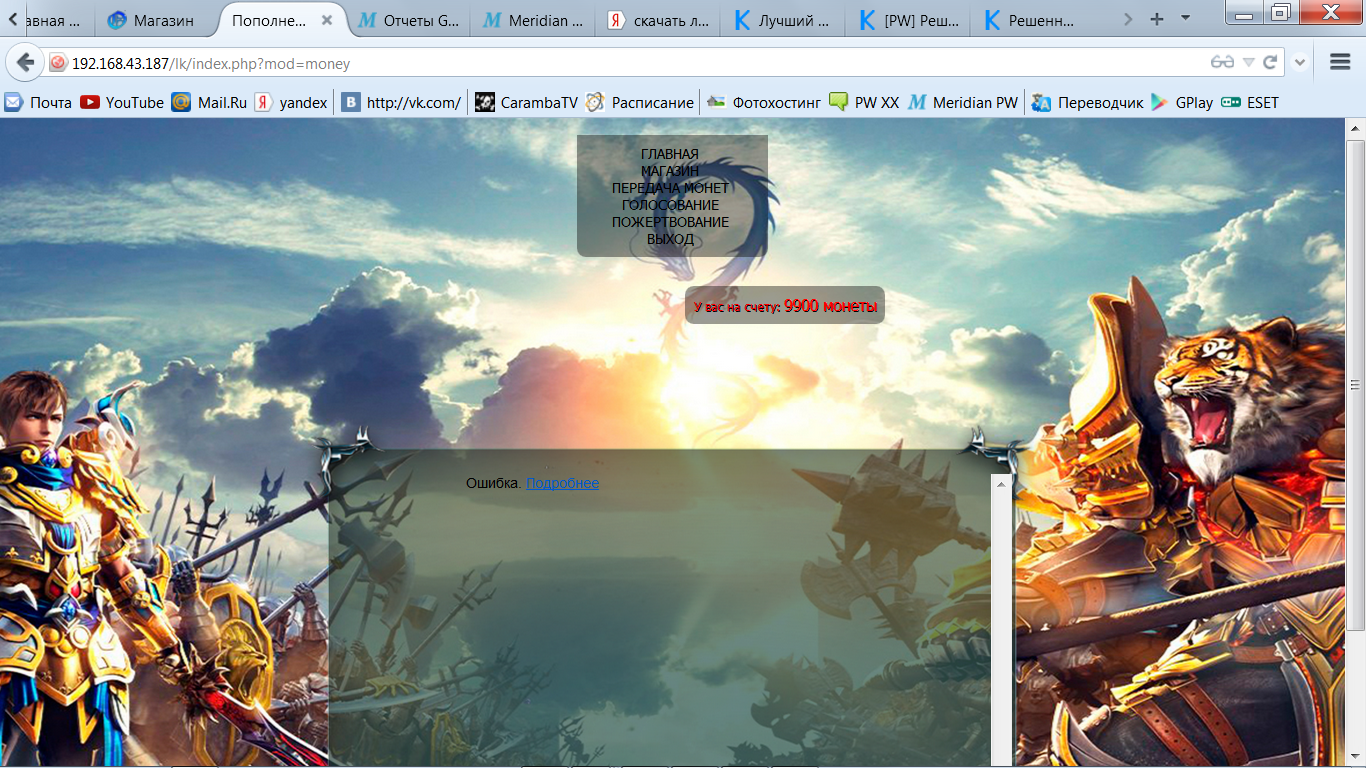Open the Фотохостинг bookmark

[763, 102]
